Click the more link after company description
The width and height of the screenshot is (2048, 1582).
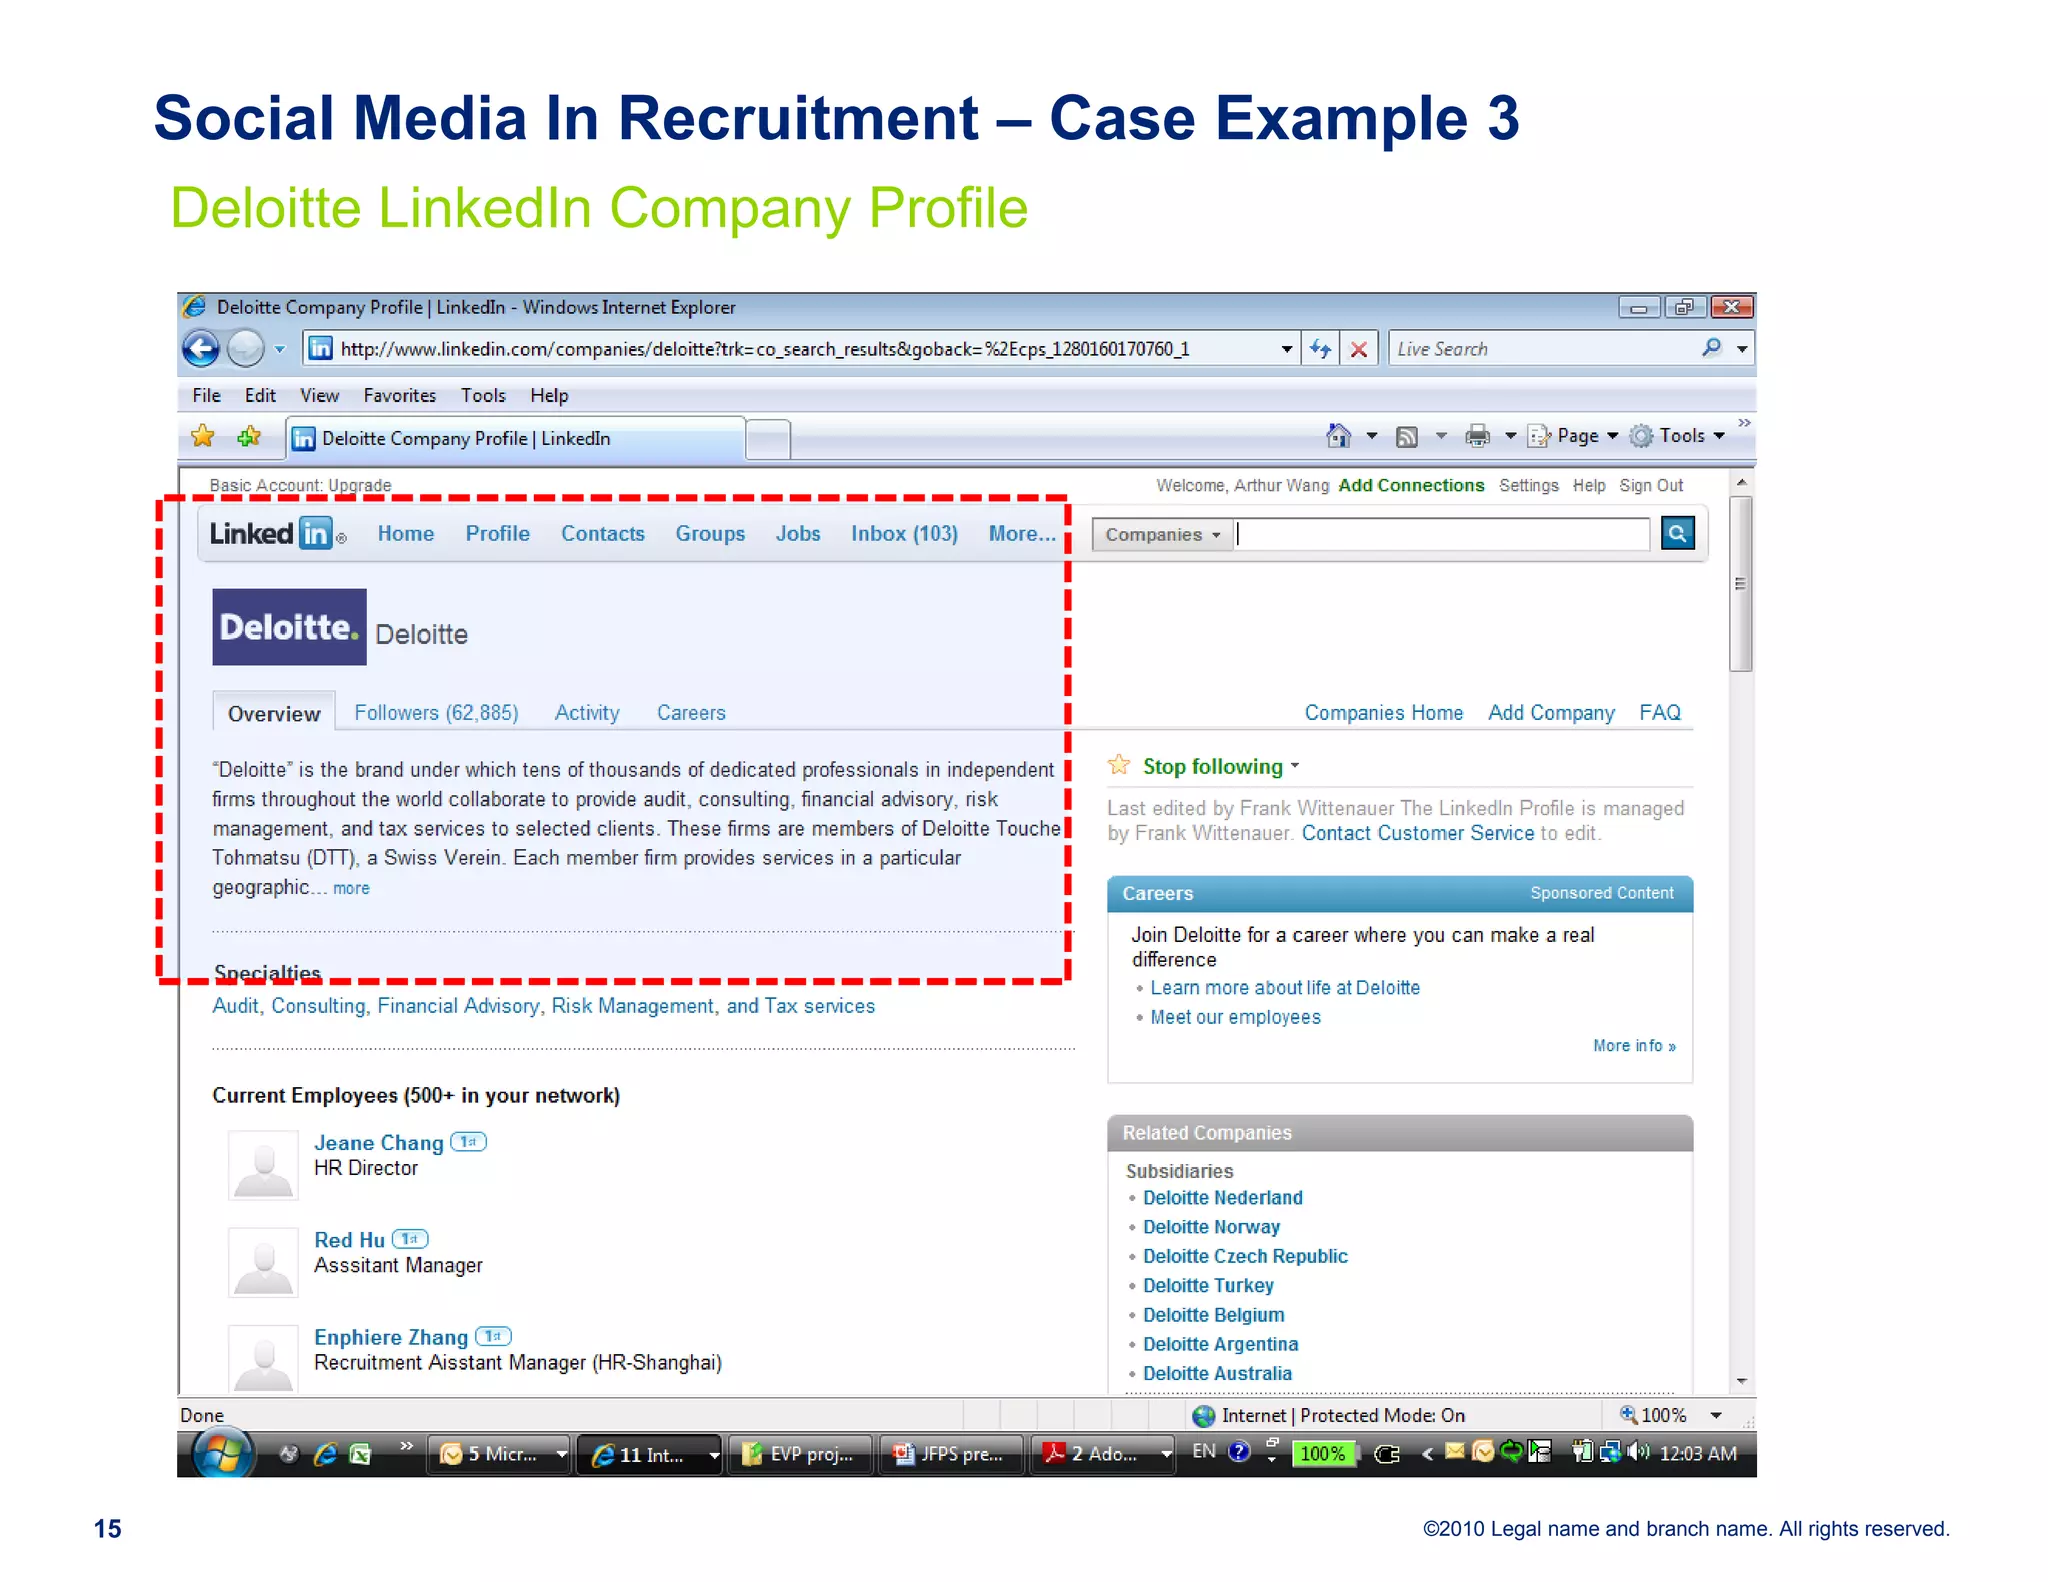coord(351,888)
